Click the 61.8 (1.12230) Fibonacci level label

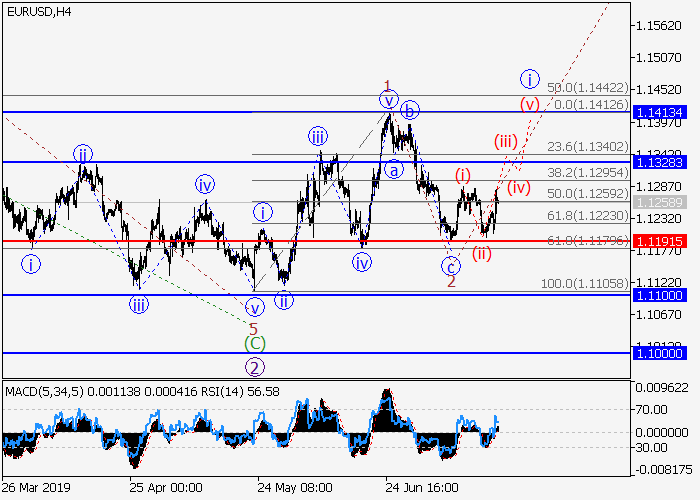click(x=586, y=216)
